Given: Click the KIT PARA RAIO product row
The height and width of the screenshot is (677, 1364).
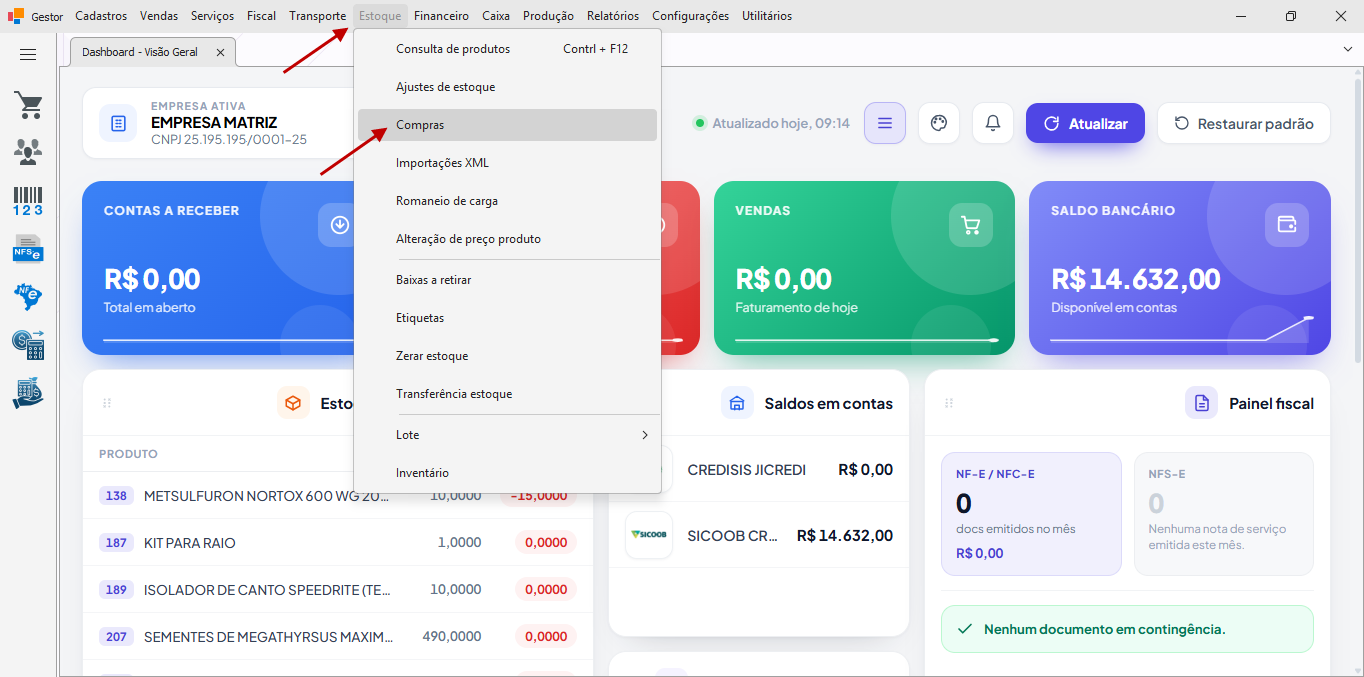Looking at the screenshot, I should click(338, 543).
